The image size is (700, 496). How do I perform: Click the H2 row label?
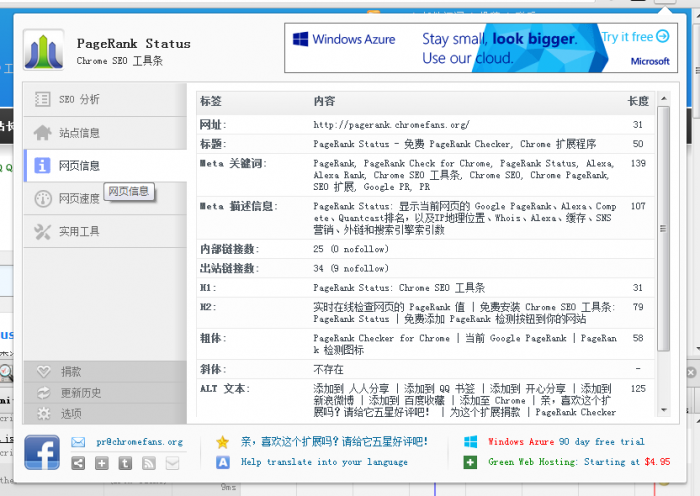point(208,307)
